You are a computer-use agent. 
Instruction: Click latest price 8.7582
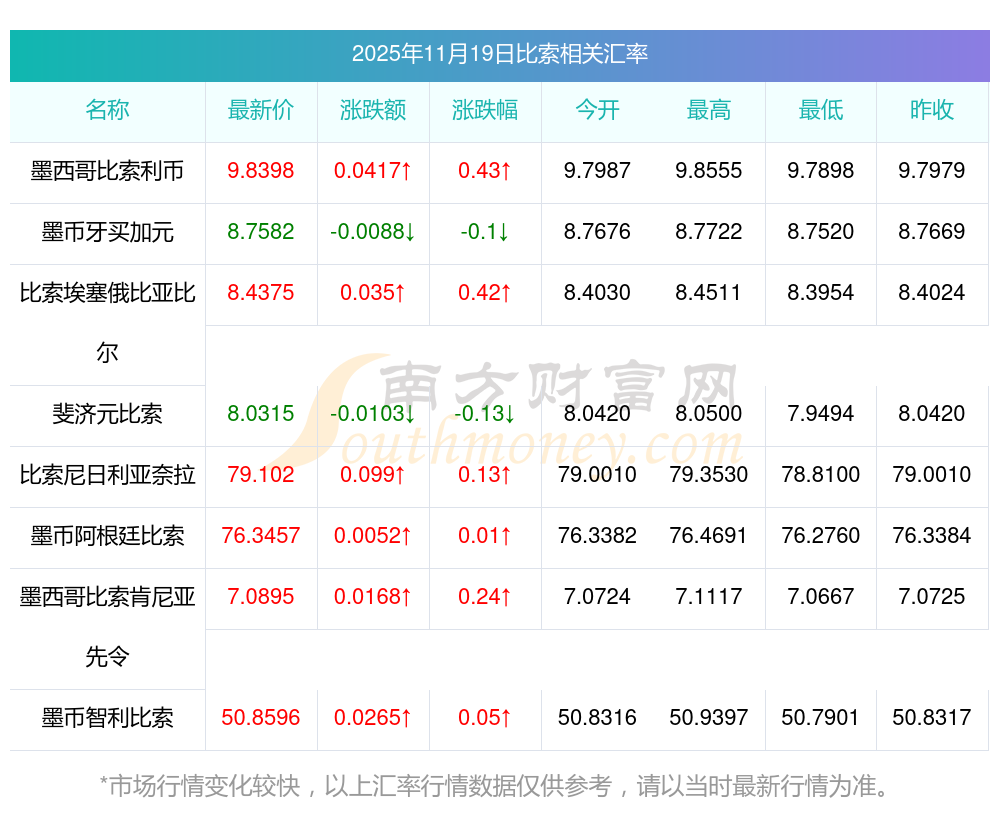pyautogui.click(x=260, y=232)
